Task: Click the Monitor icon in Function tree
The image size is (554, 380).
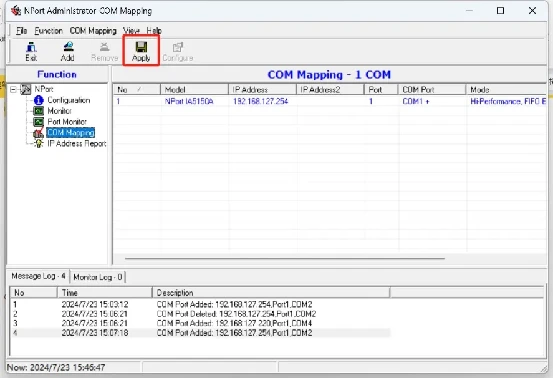Action: (39, 111)
